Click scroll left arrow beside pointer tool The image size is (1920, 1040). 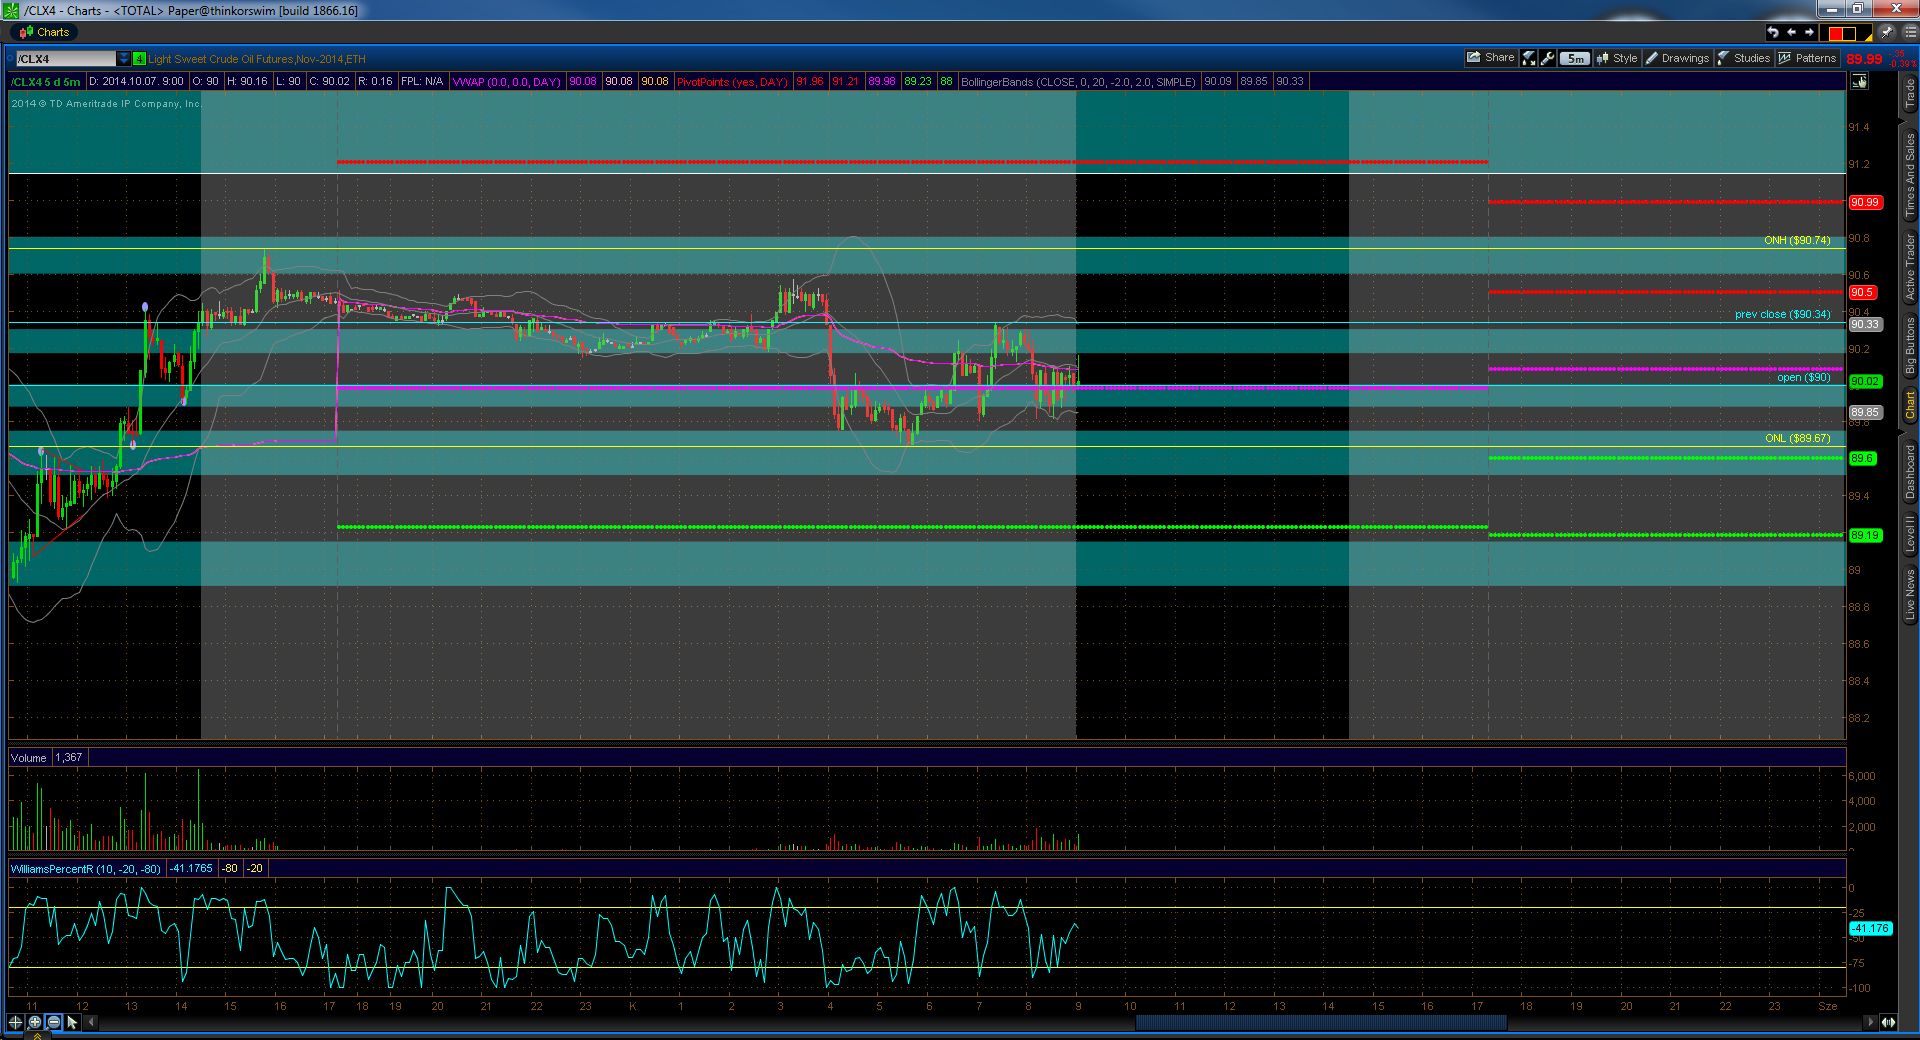(92, 1022)
